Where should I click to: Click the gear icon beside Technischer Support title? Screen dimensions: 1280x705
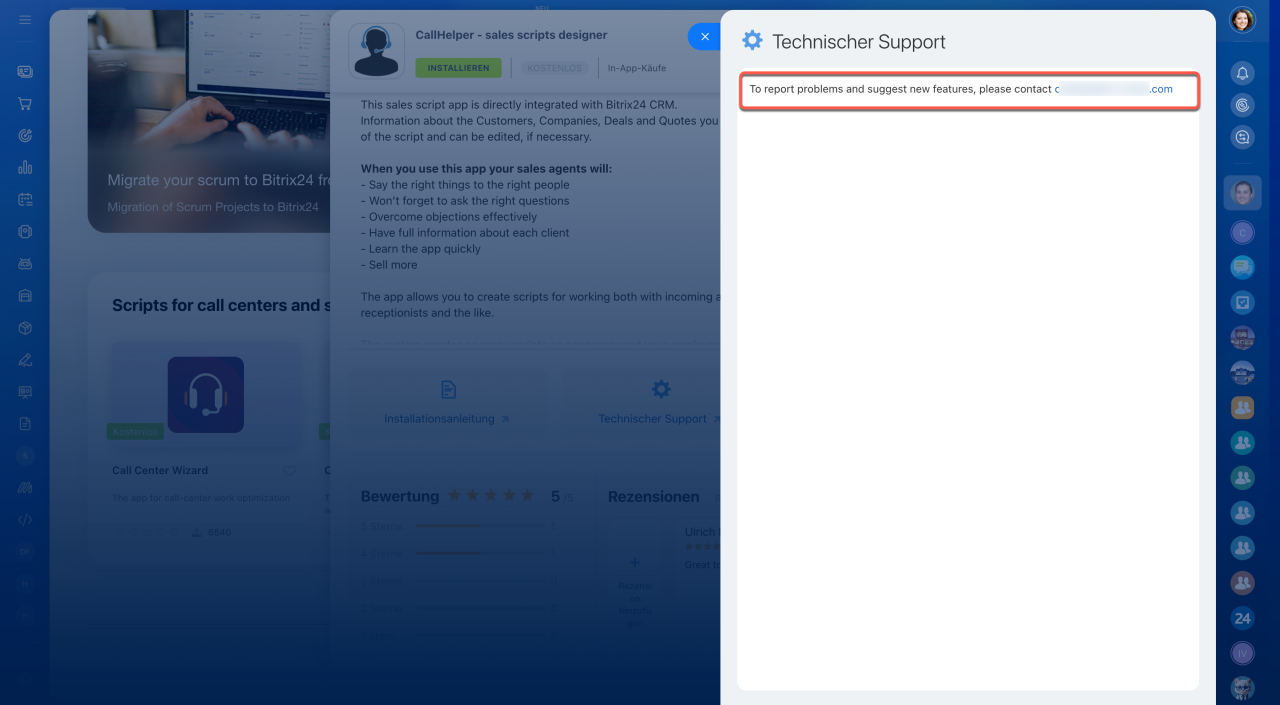point(752,41)
